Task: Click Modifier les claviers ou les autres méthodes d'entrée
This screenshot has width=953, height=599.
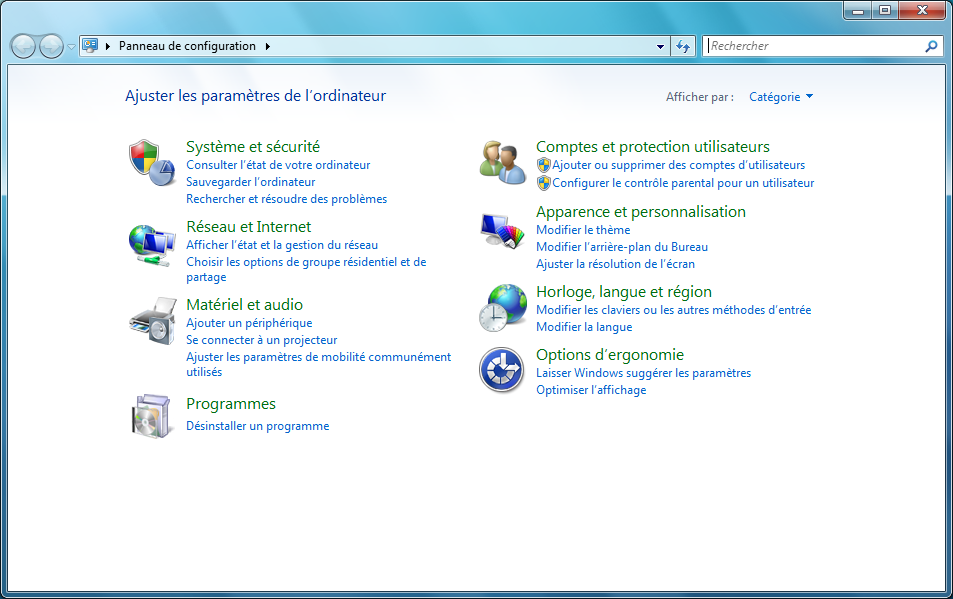Action: [673, 310]
